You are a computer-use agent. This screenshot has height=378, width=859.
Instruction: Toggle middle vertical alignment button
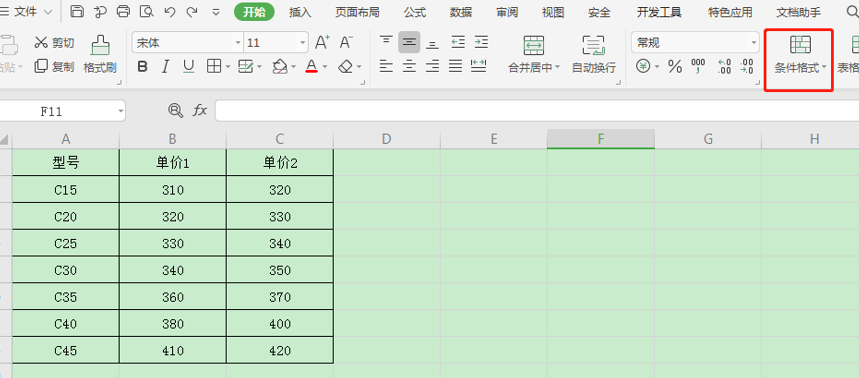point(409,42)
